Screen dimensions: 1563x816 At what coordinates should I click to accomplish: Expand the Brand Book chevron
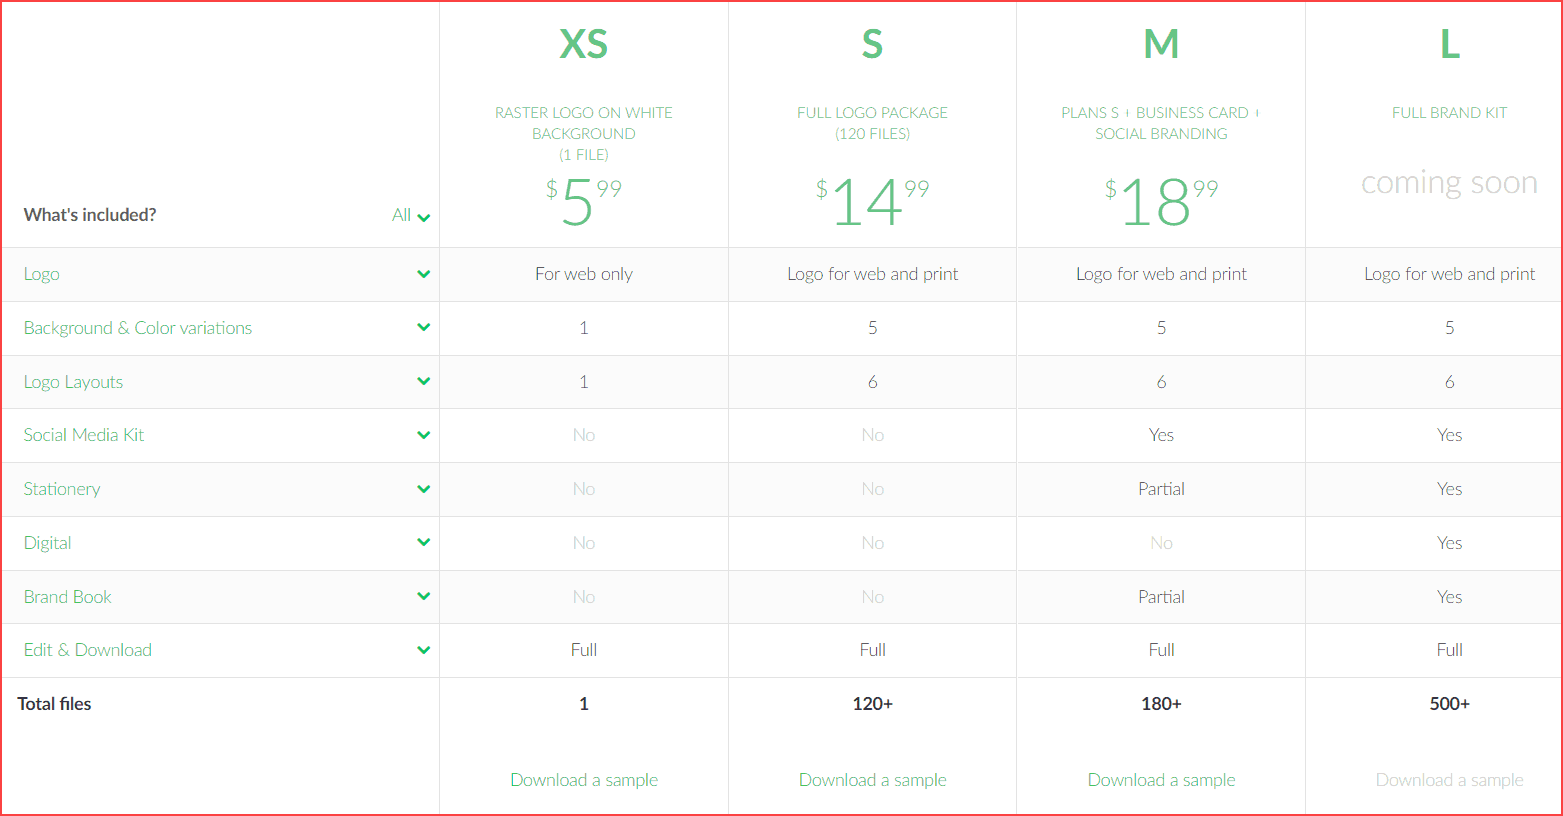[x=424, y=596]
